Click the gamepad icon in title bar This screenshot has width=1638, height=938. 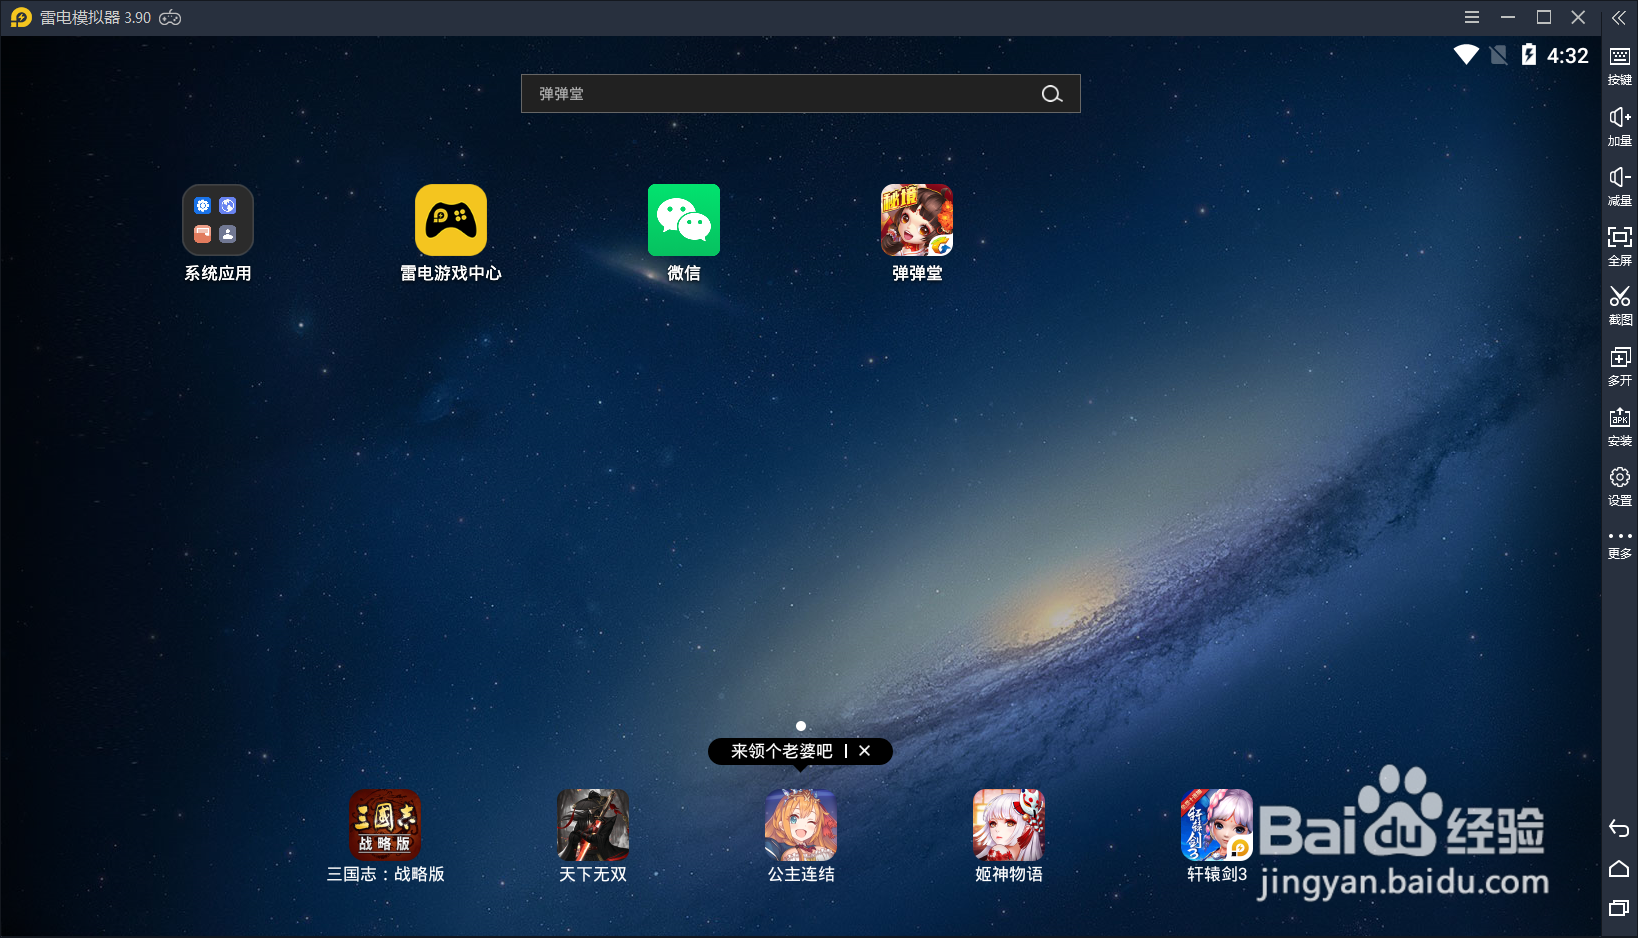click(x=171, y=18)
